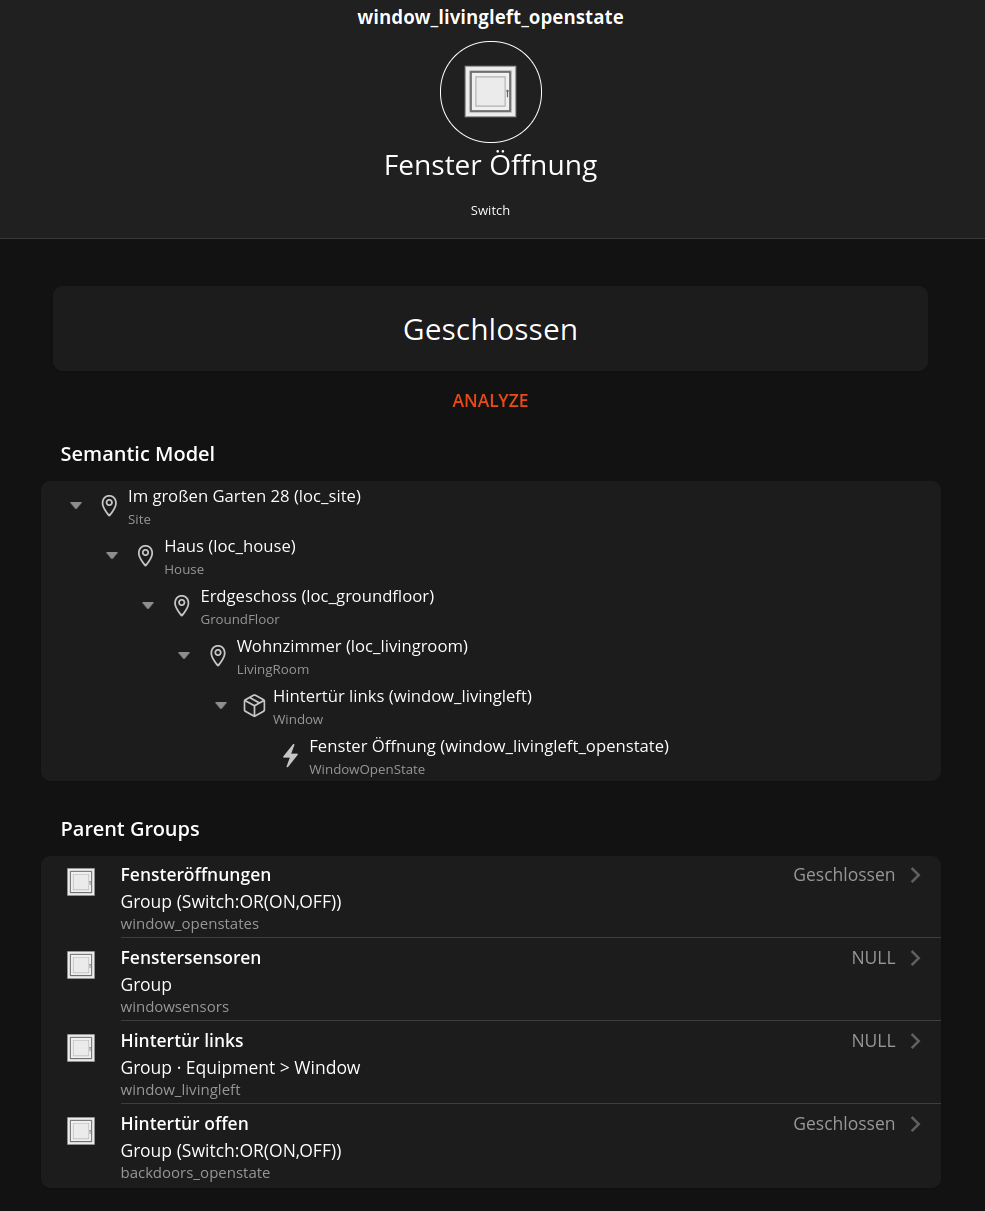Click window icon next to Hintertür offen group
Viewport: 985px width, 1211px height.
click(81, 1131)
